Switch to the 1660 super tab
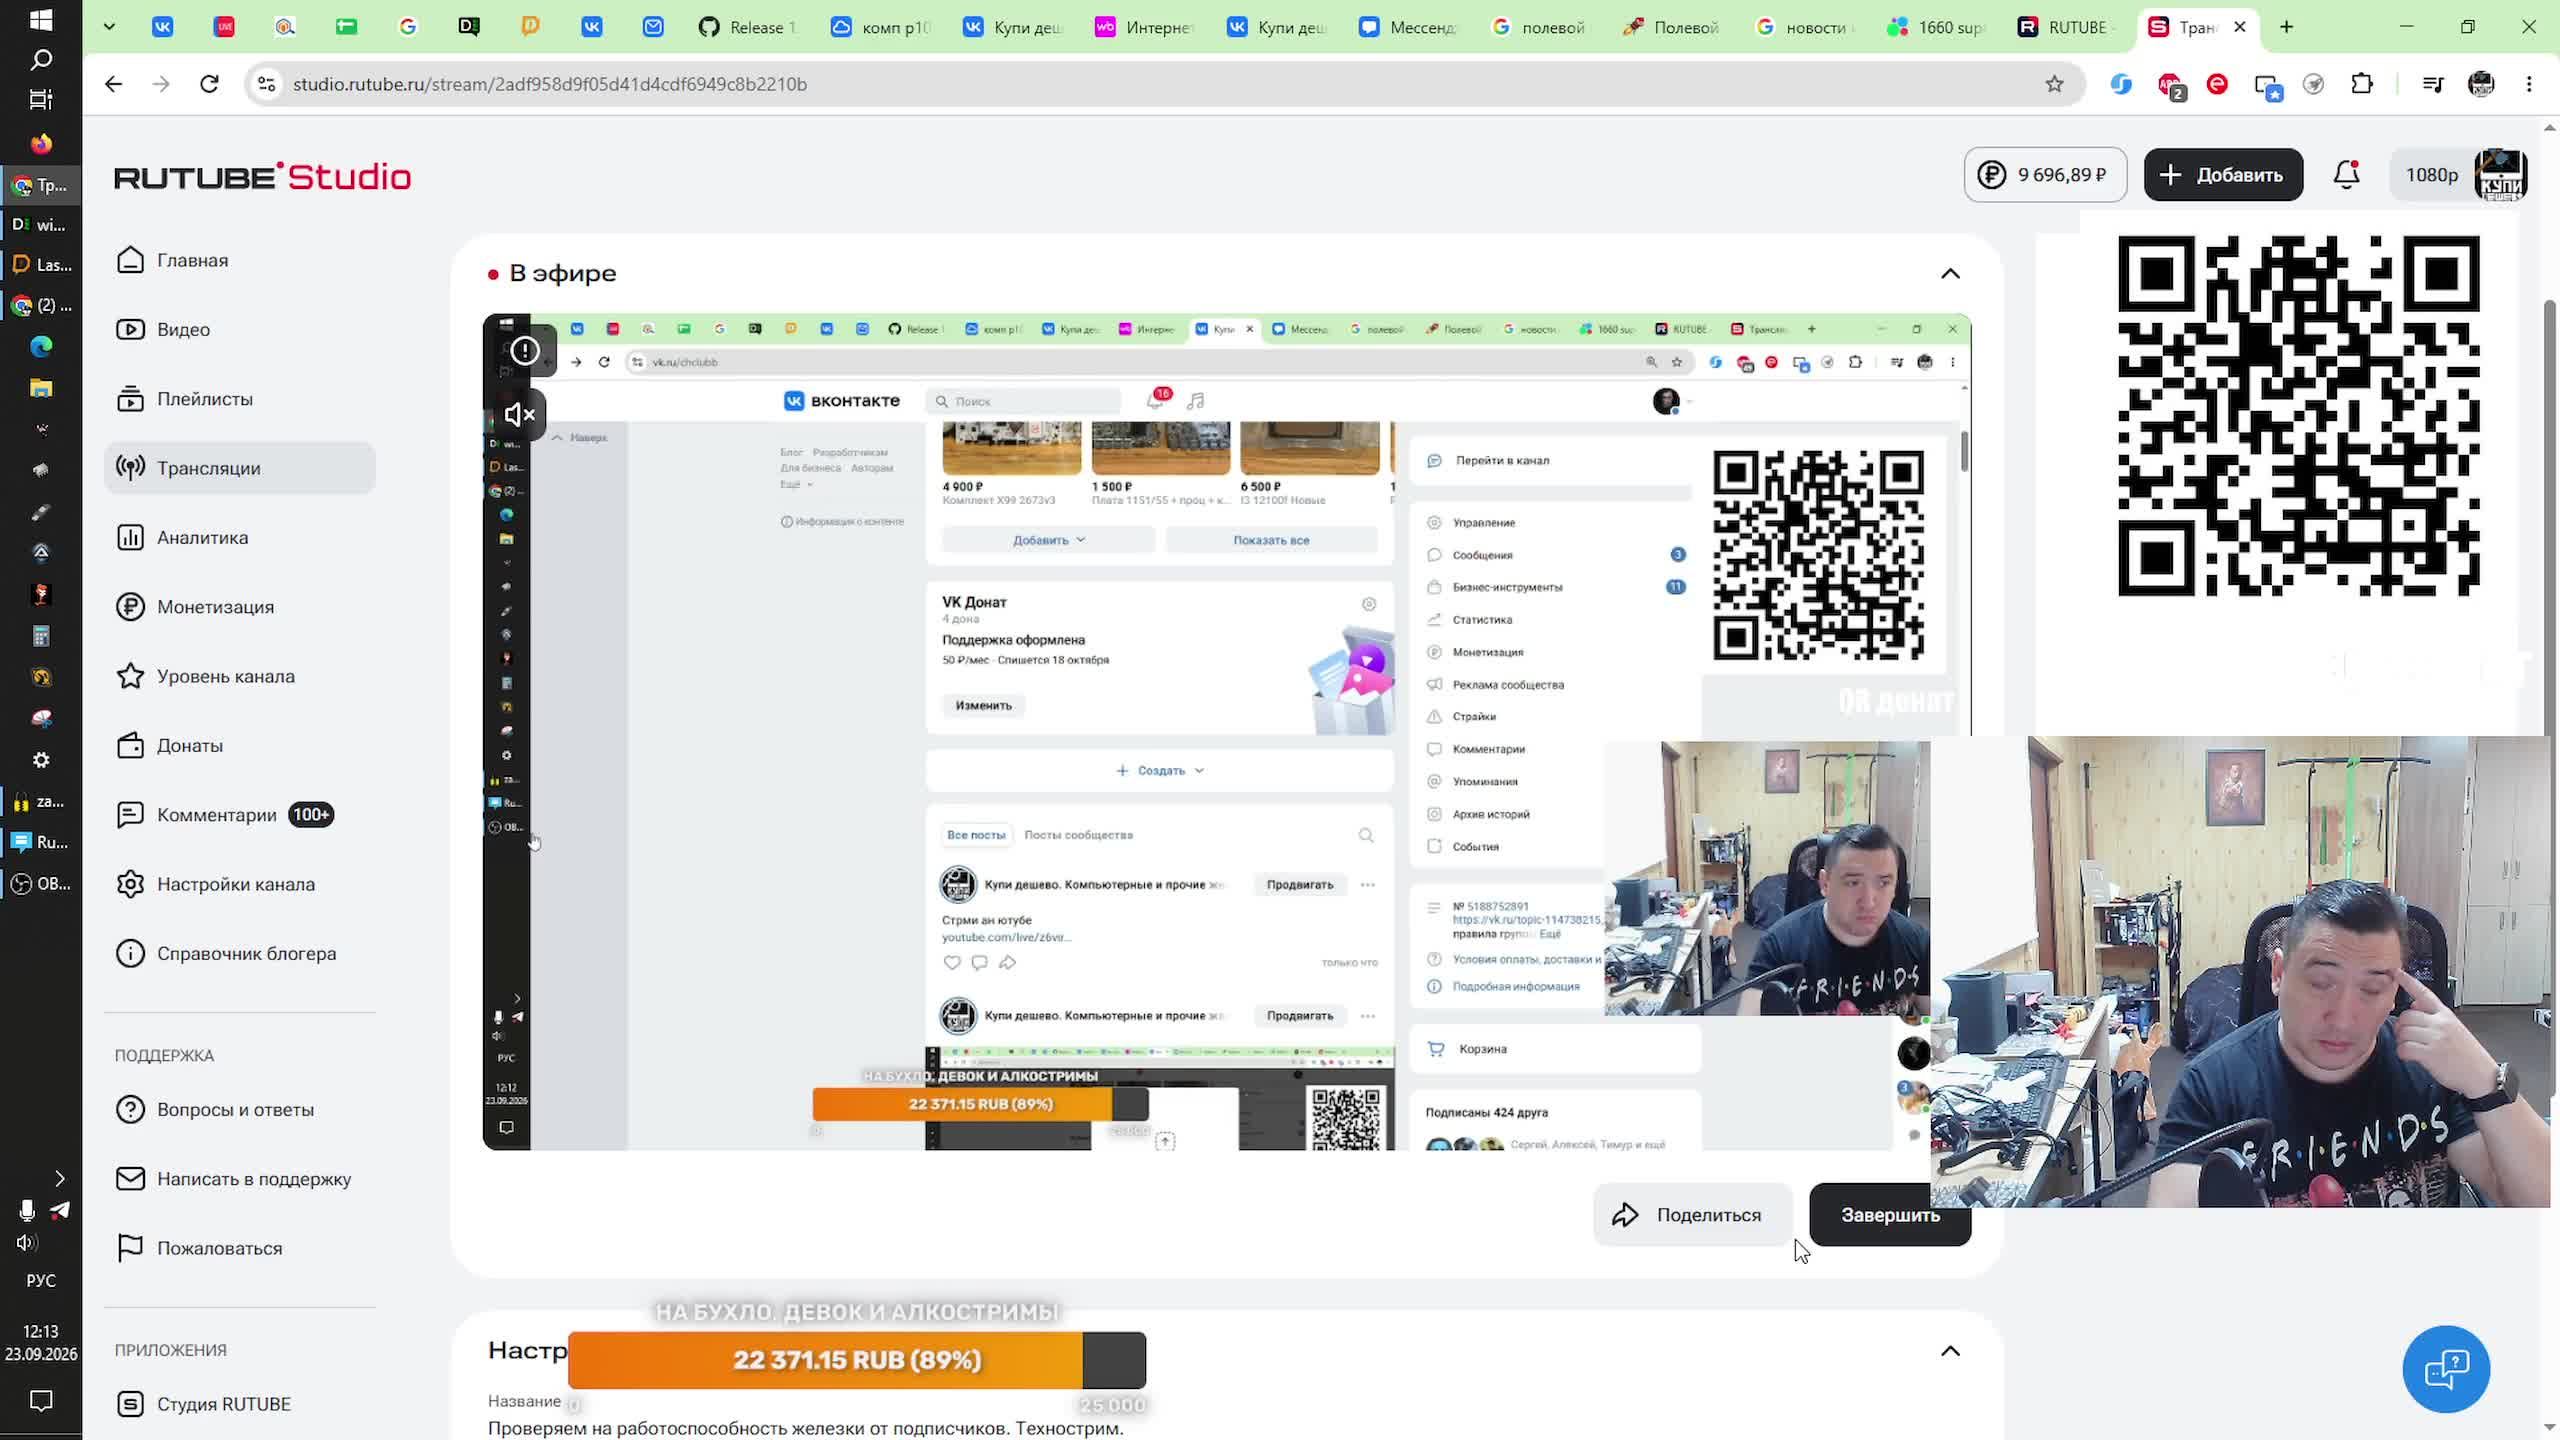The height and width of the screenshot is (1440, 2560). (1936, 27)
